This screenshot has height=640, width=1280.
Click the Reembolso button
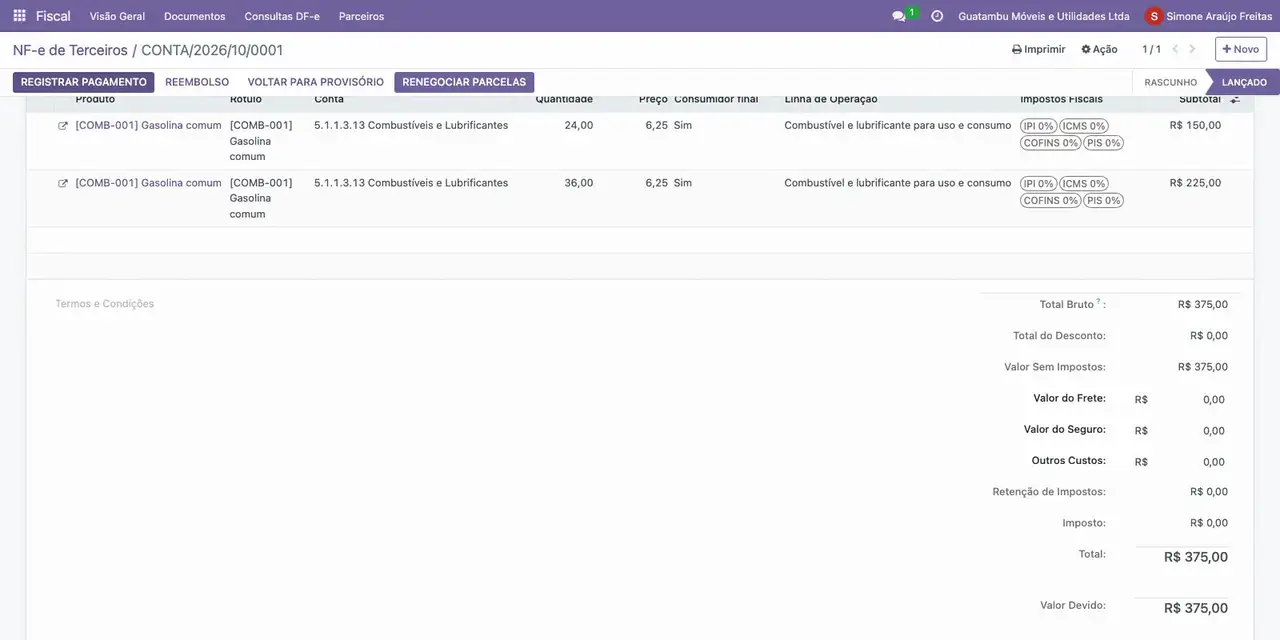pos(197,82)
